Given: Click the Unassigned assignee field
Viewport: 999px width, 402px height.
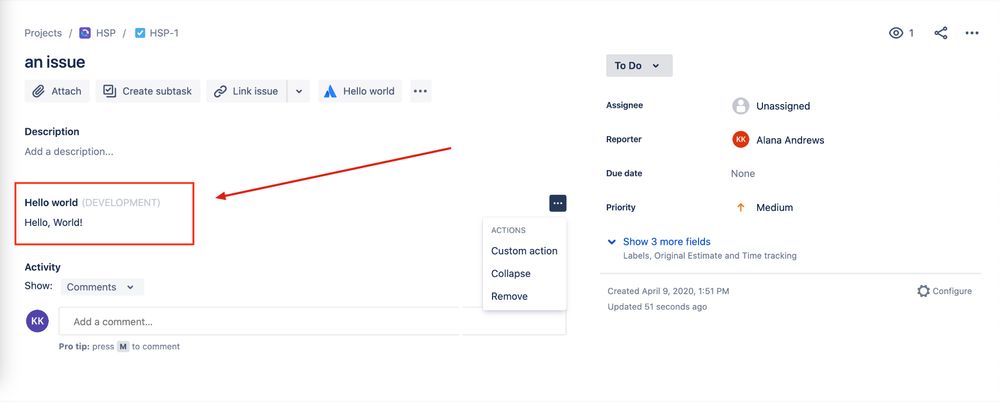Looking at the screenshot, I should 783,106.
